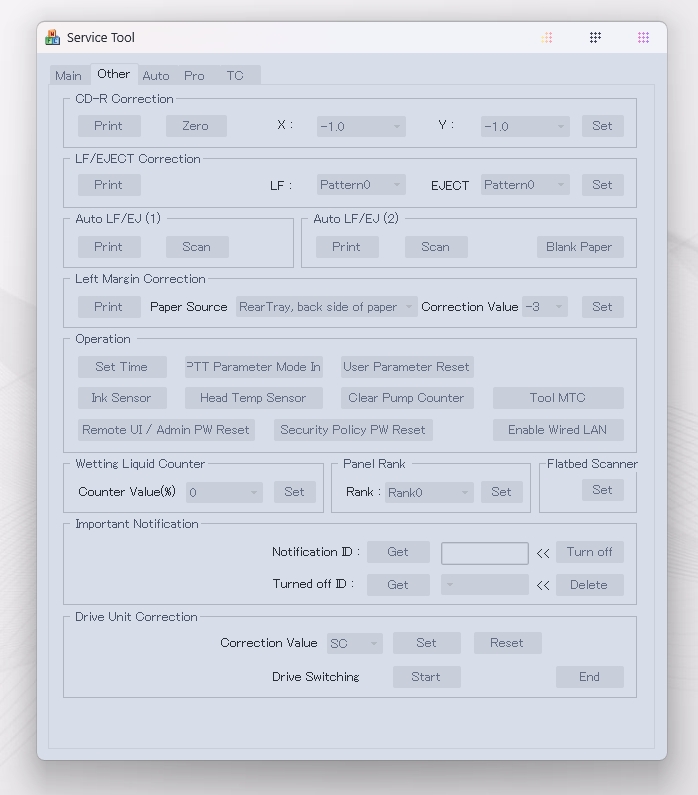Click Get next to Turned off ID
Viewport: 698px width, 795px height.
398,585
